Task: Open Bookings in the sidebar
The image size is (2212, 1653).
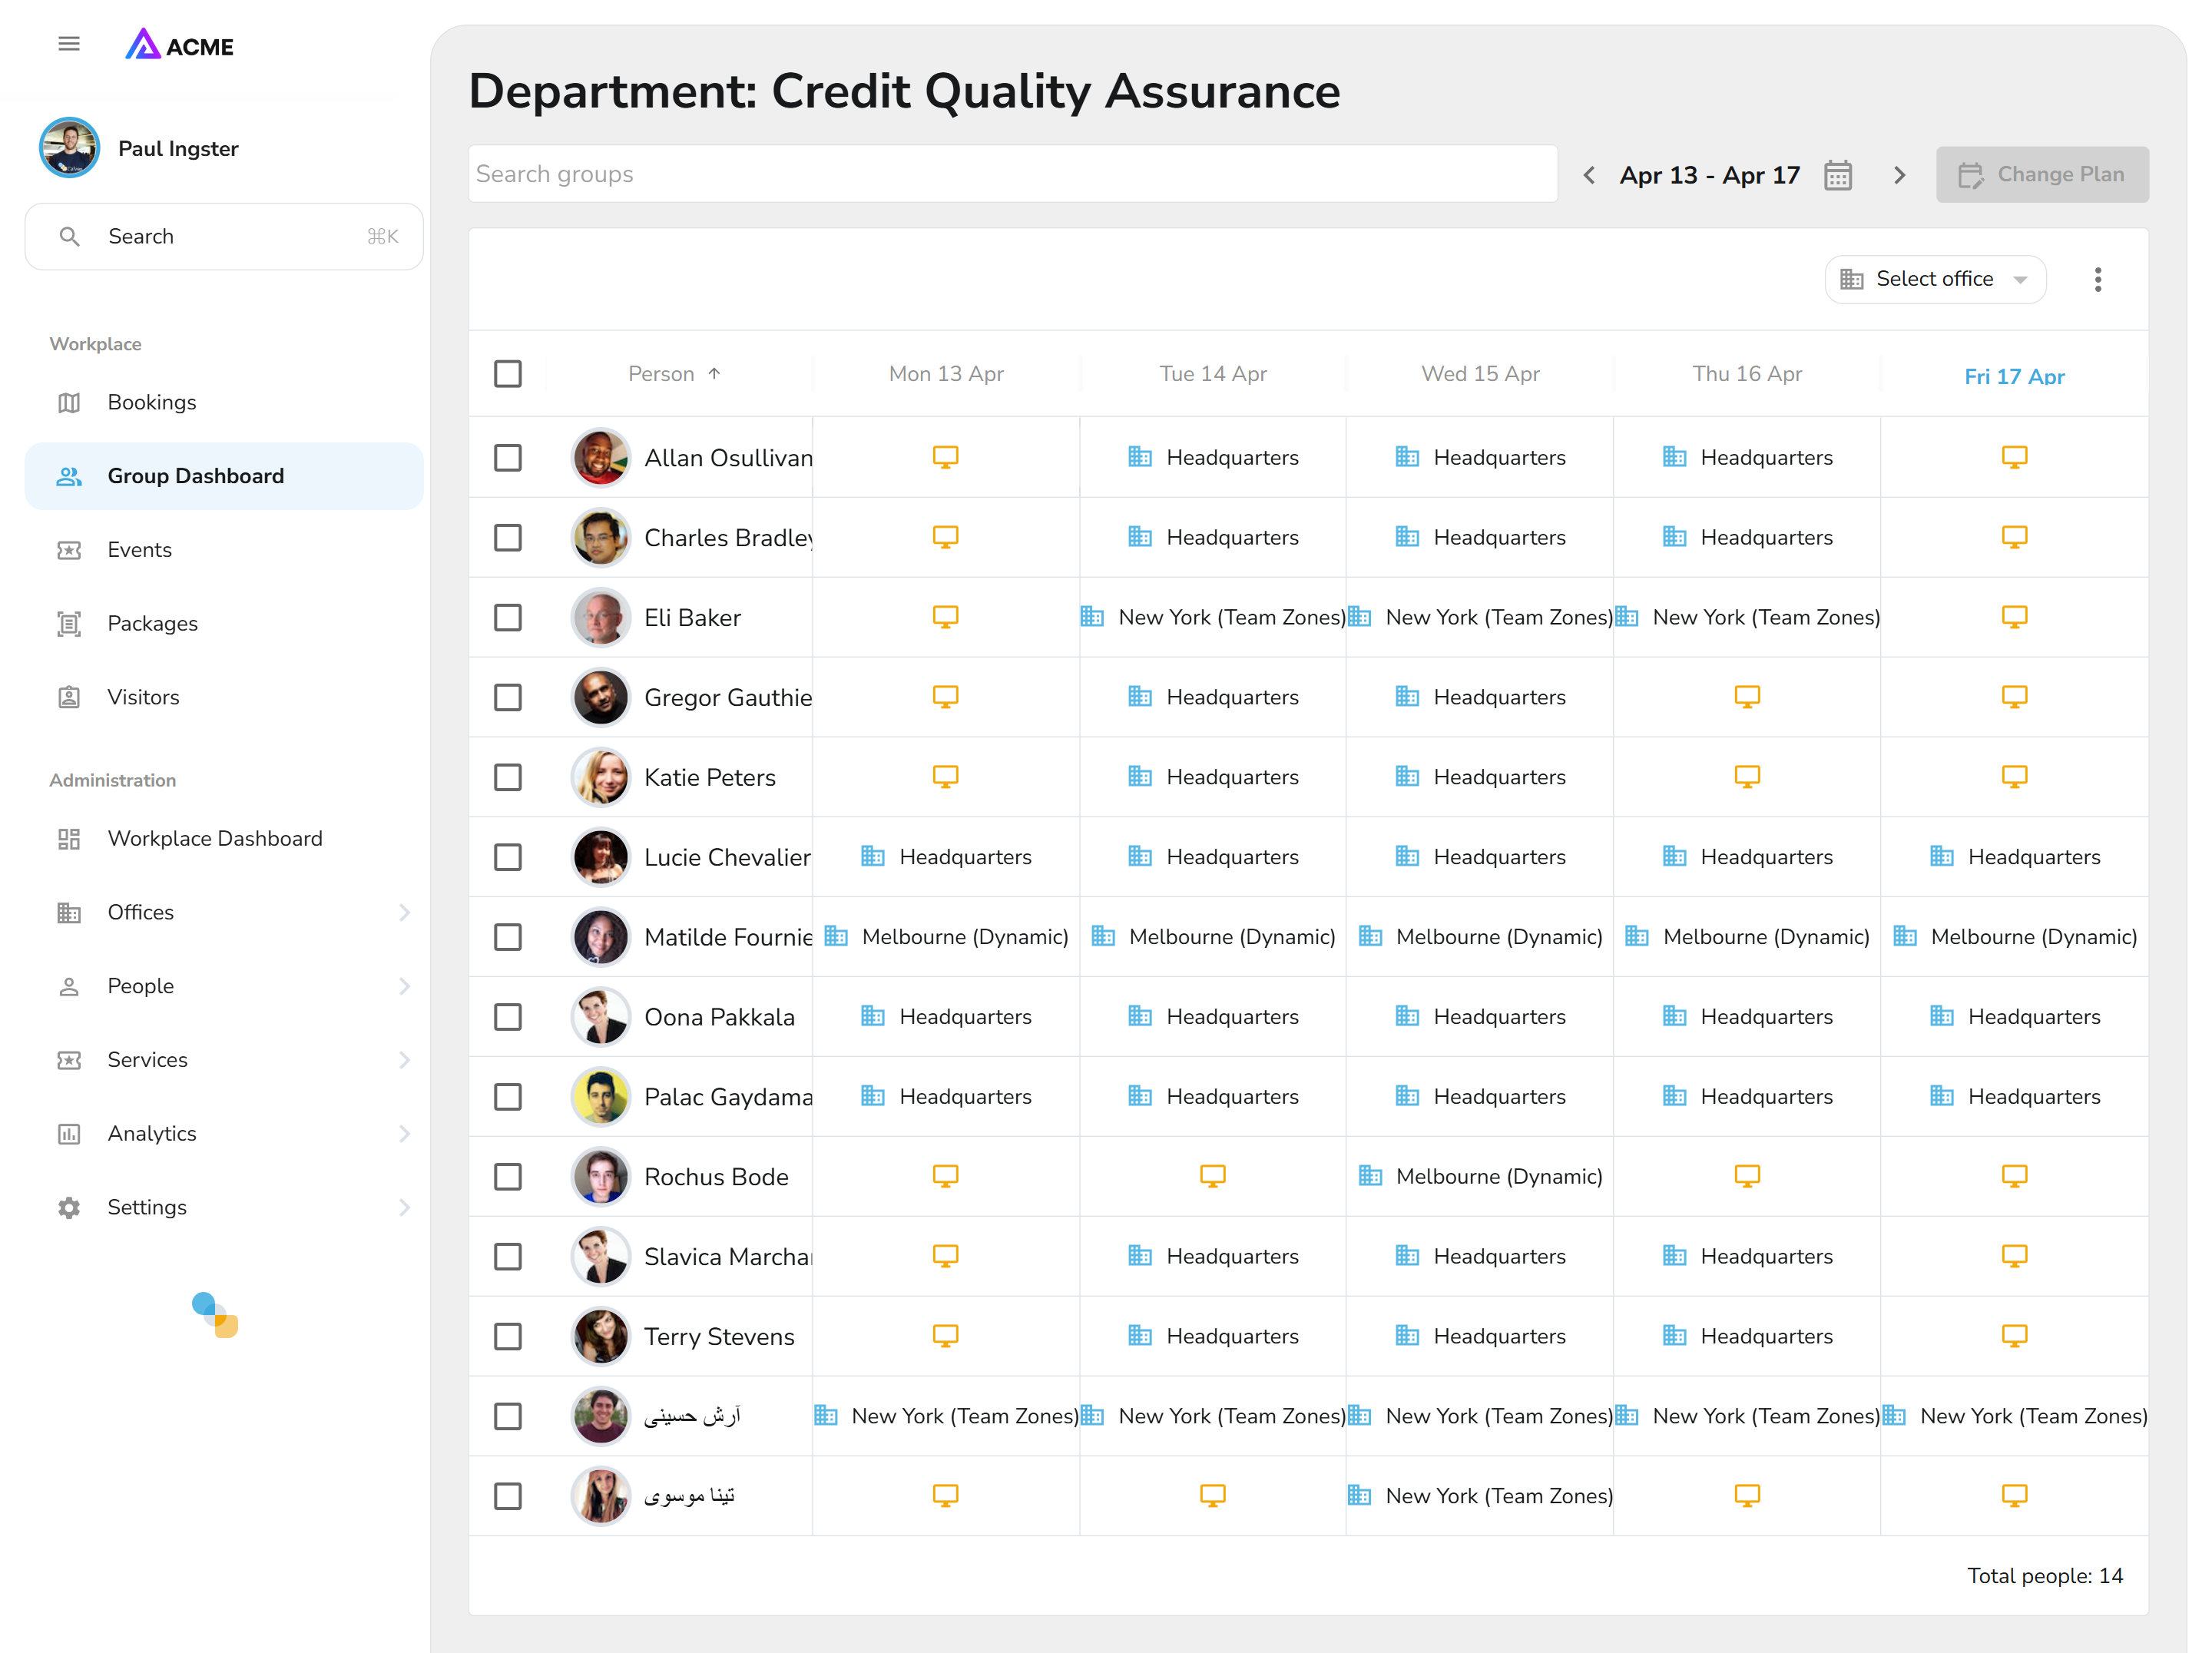Action: tap(152, 402)
